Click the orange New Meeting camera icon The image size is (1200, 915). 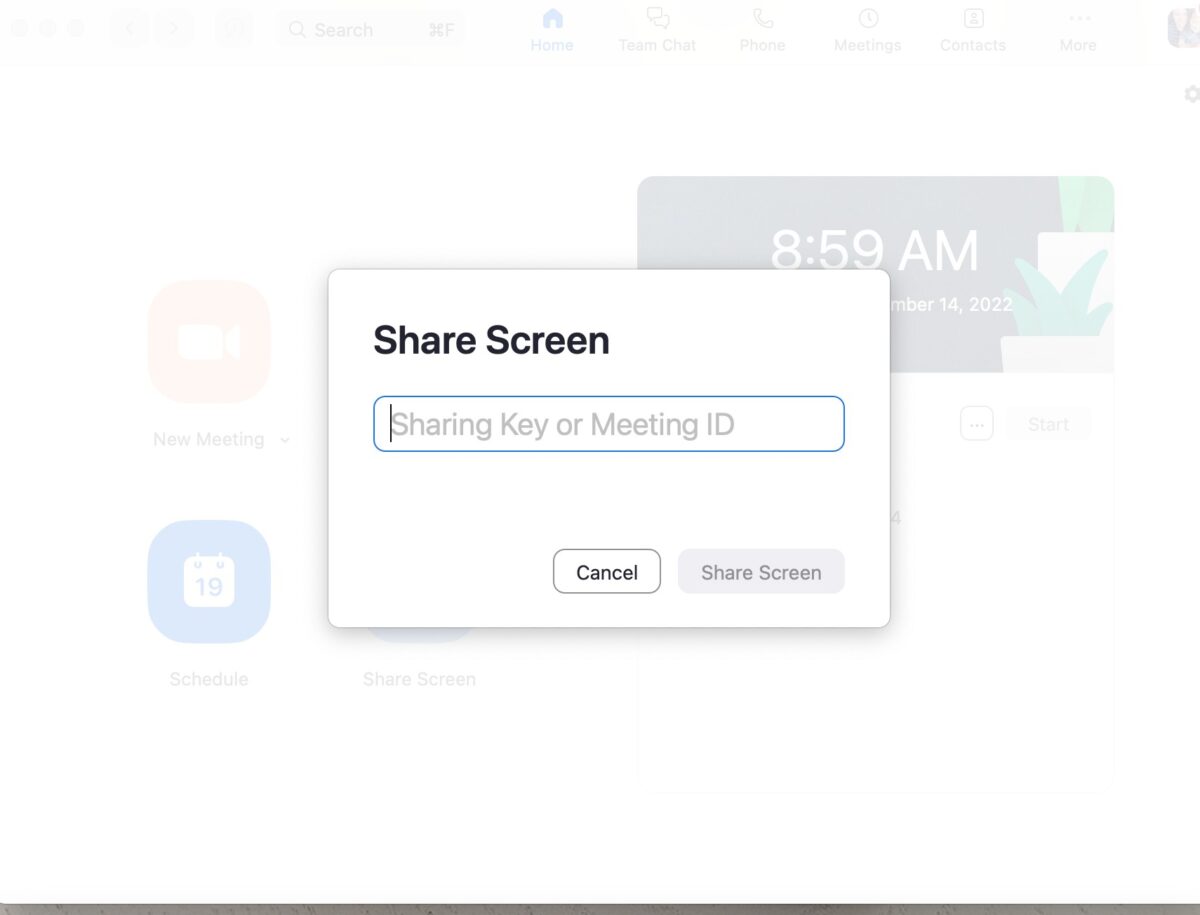(x=209, y=342)
